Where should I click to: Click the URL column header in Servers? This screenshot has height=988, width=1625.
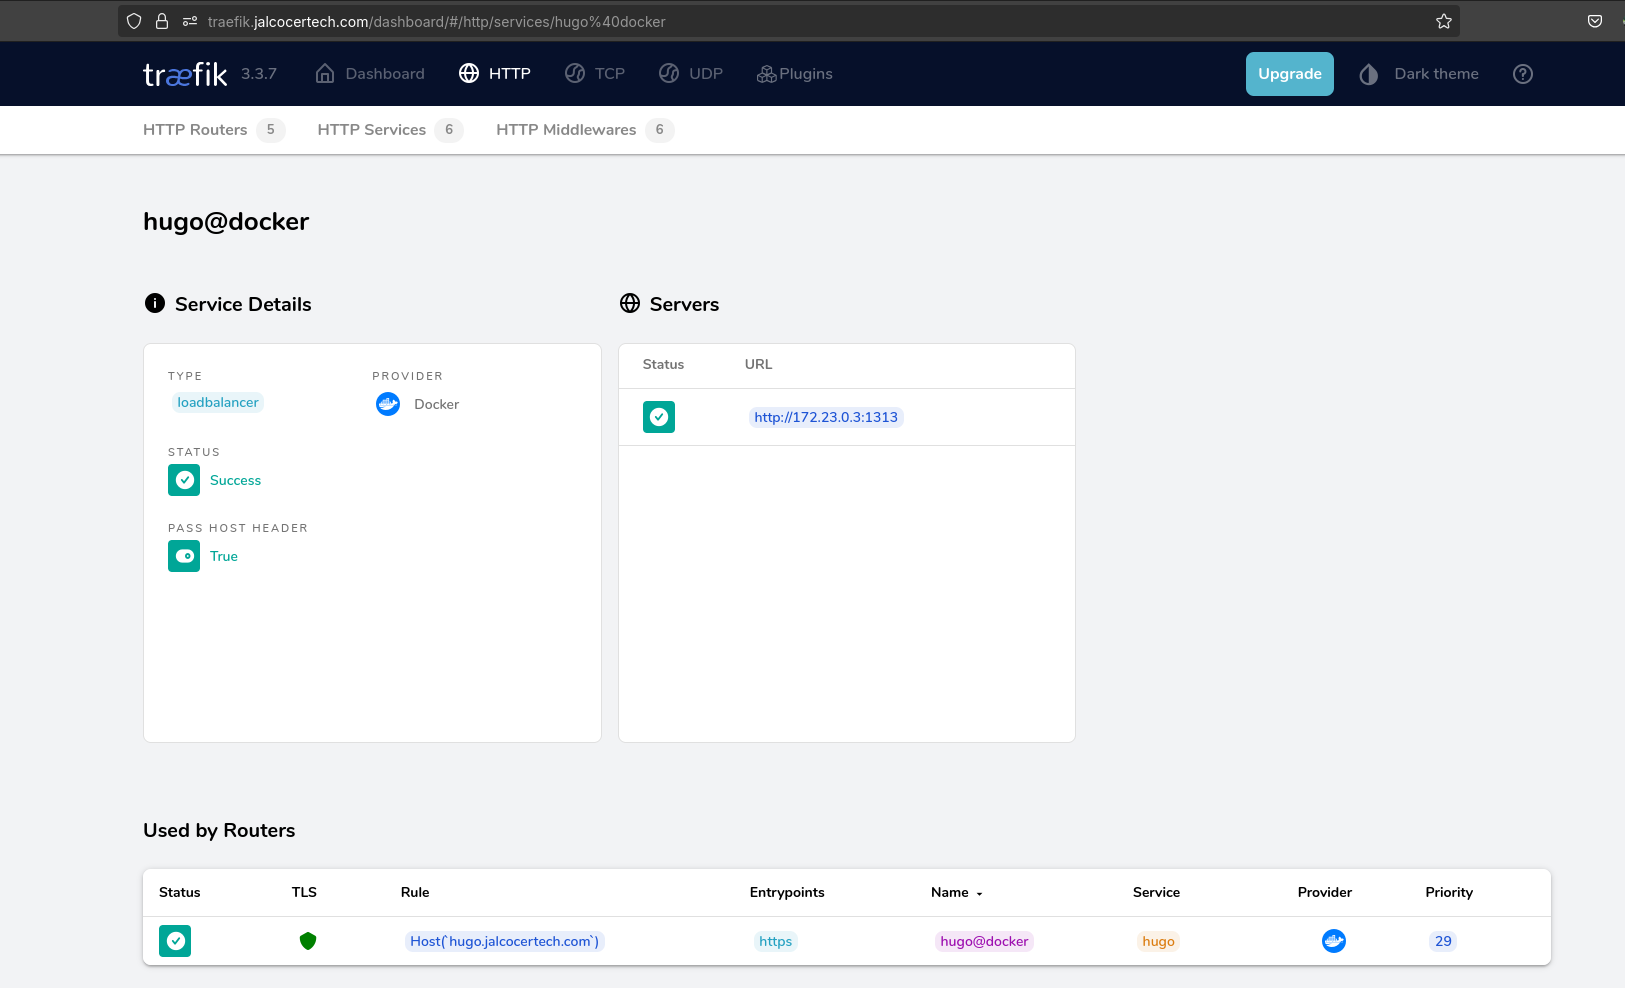pos(758,364)
